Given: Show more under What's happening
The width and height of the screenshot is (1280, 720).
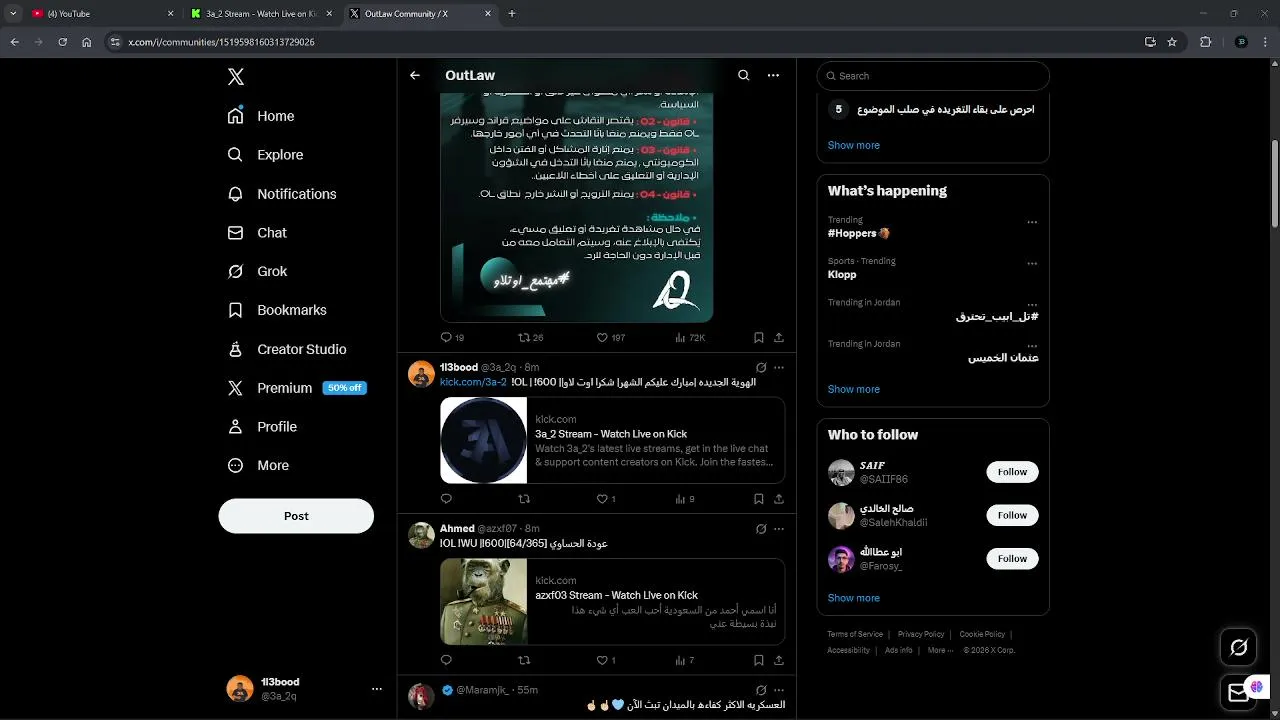Looking at the screenshot, I should click(x=853, y=389).
